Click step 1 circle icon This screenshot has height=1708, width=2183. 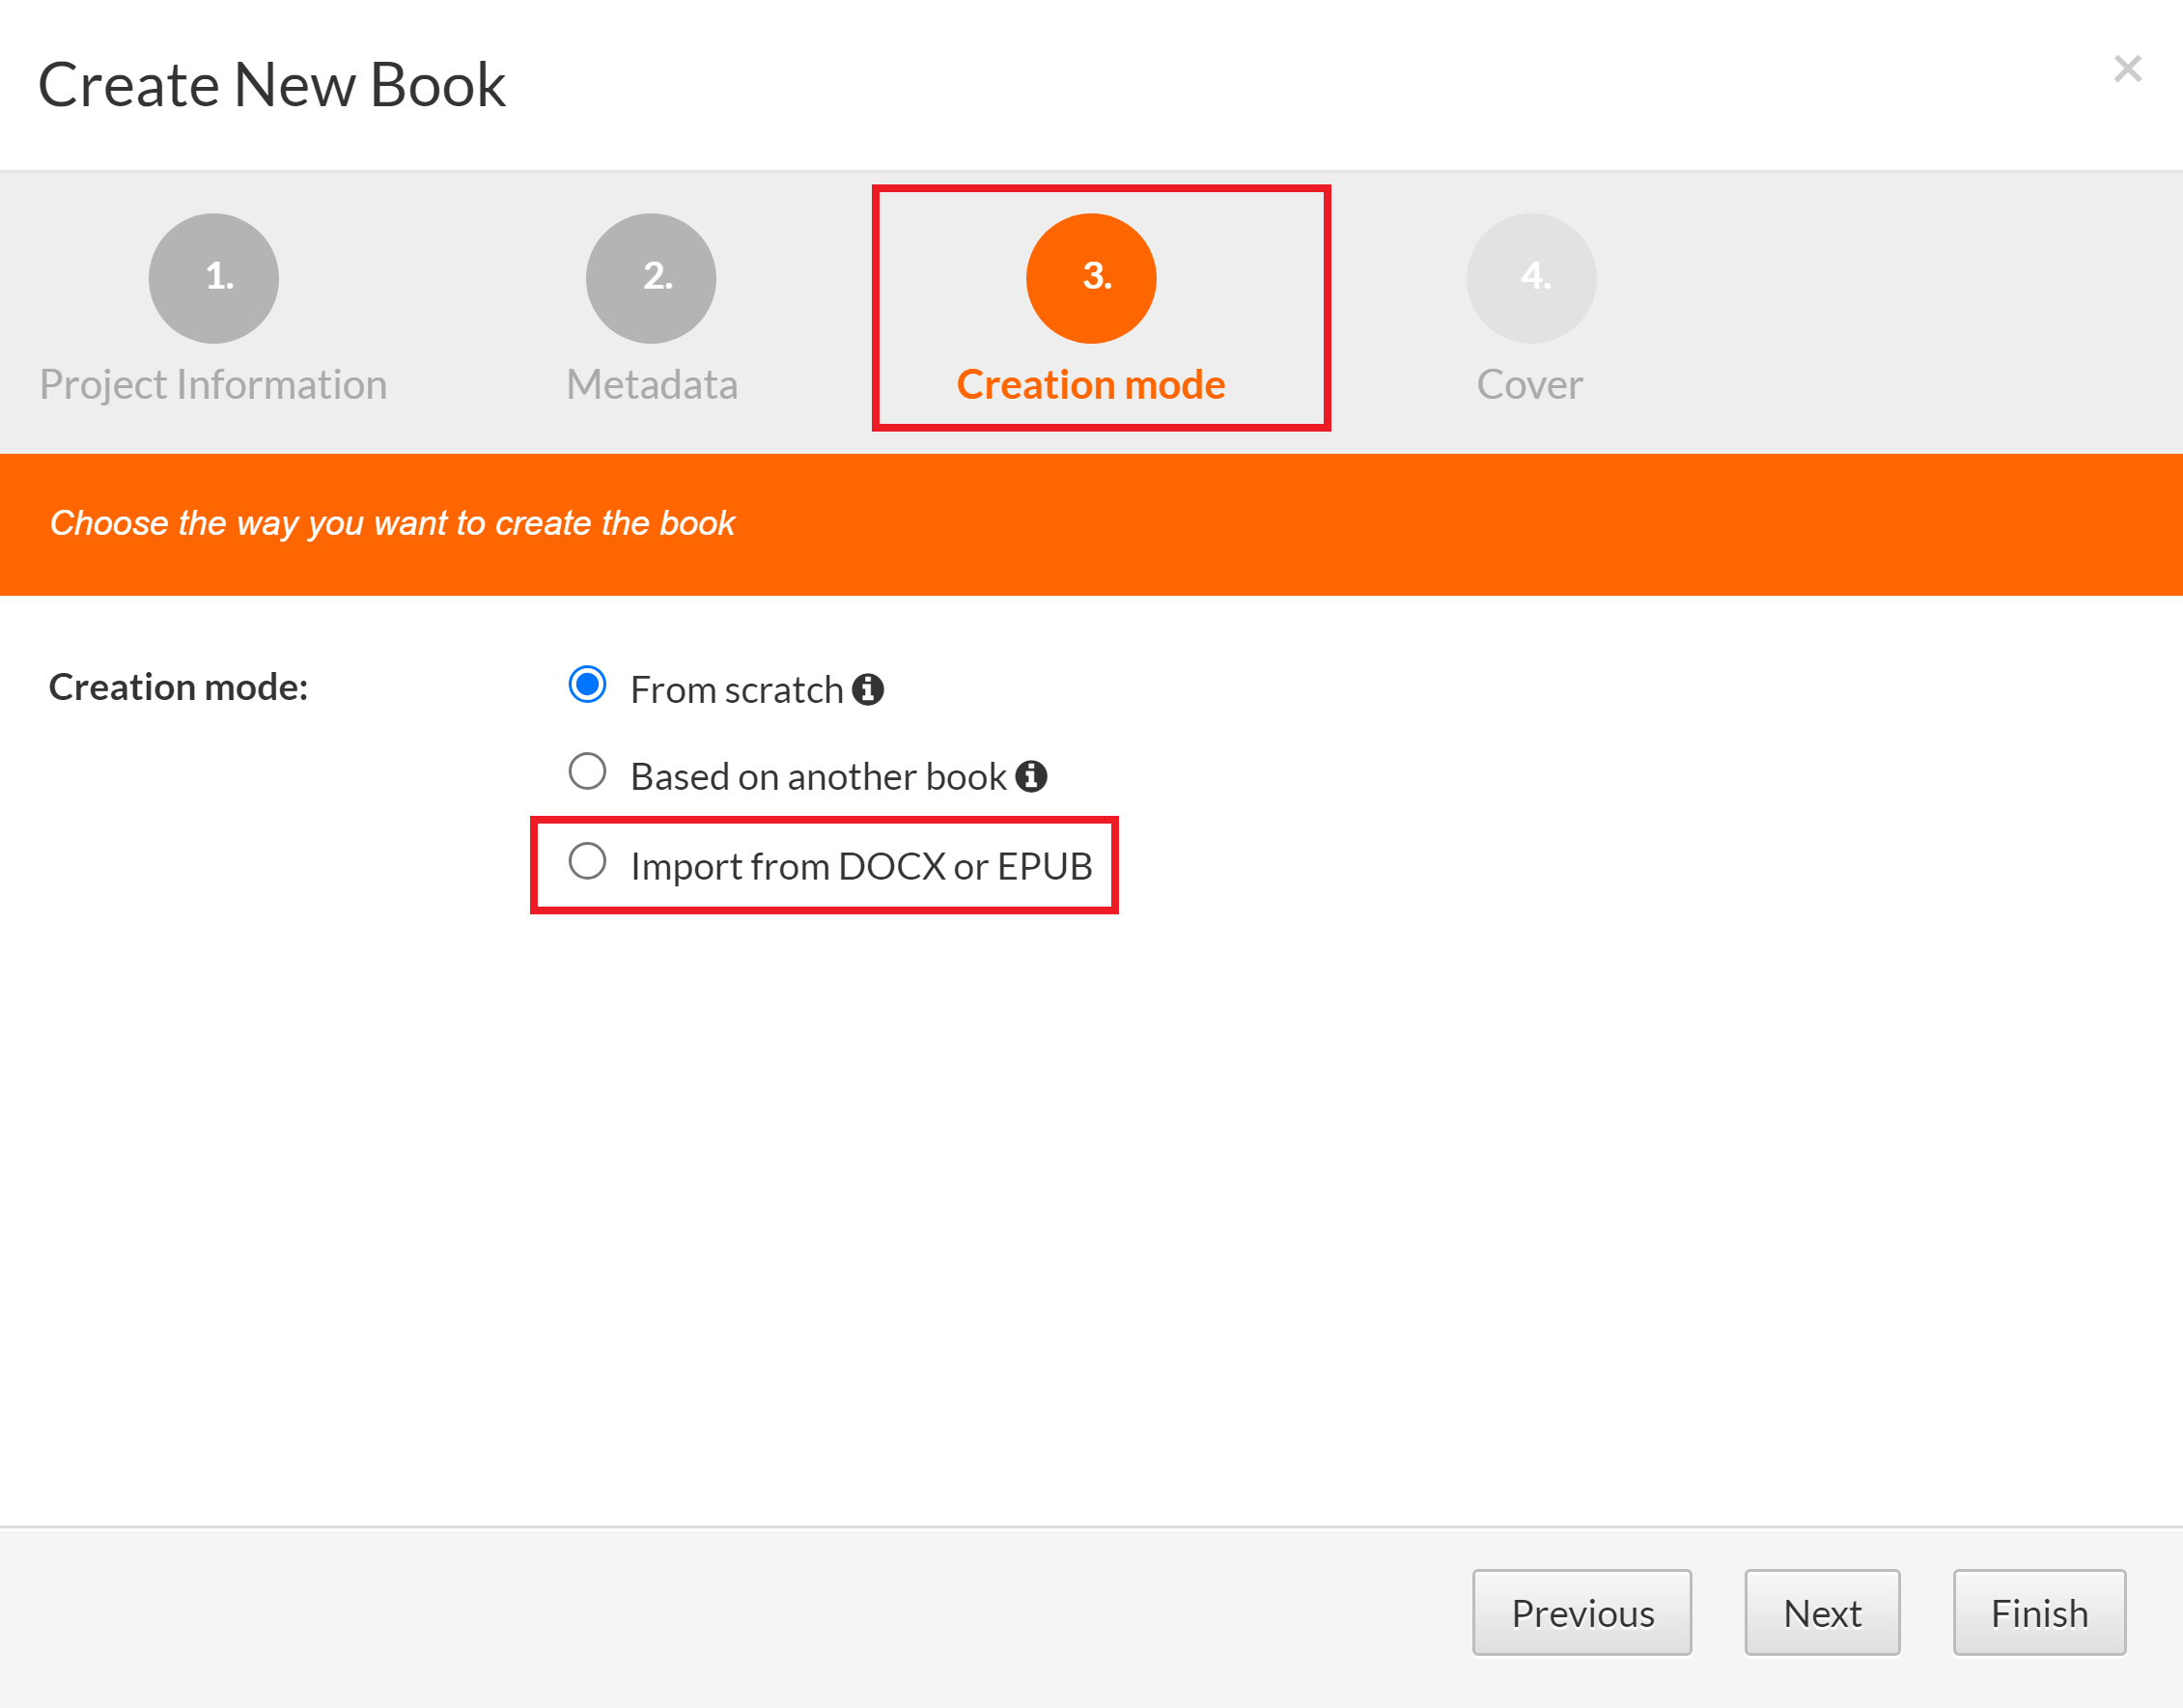coord(213,278)
